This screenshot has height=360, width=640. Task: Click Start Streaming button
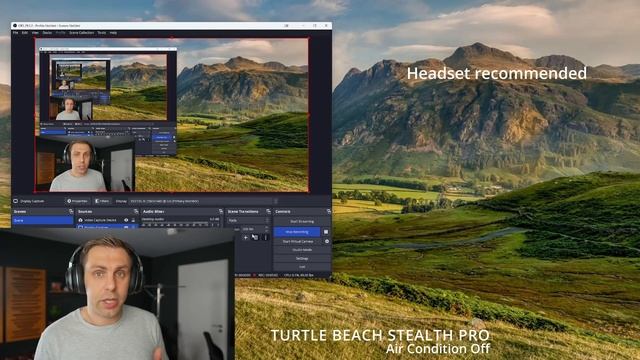pyautogui.click(x=302, y=221)
